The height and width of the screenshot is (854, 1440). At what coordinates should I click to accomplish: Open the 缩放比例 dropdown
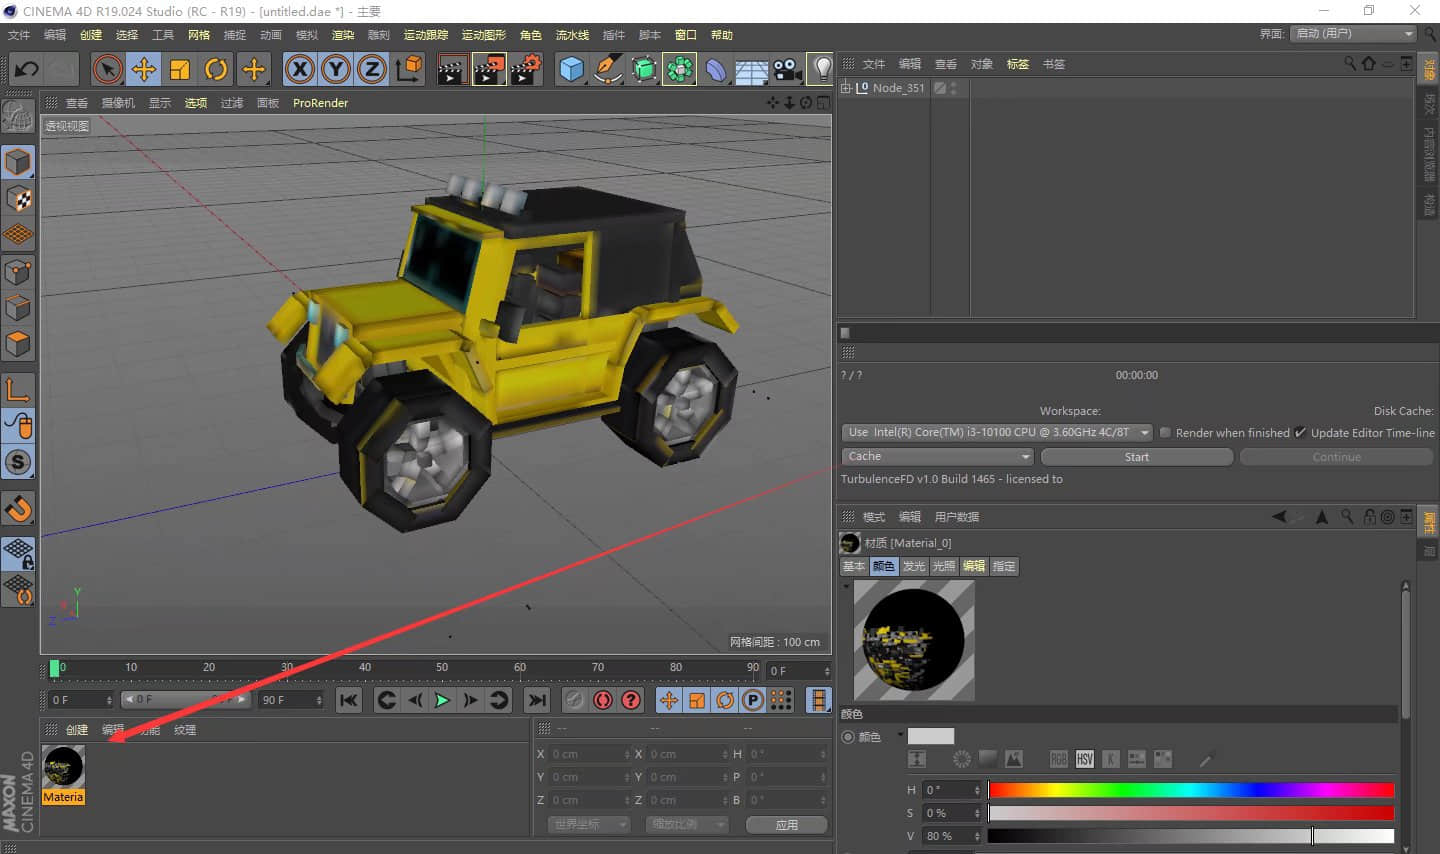[686, 825]
